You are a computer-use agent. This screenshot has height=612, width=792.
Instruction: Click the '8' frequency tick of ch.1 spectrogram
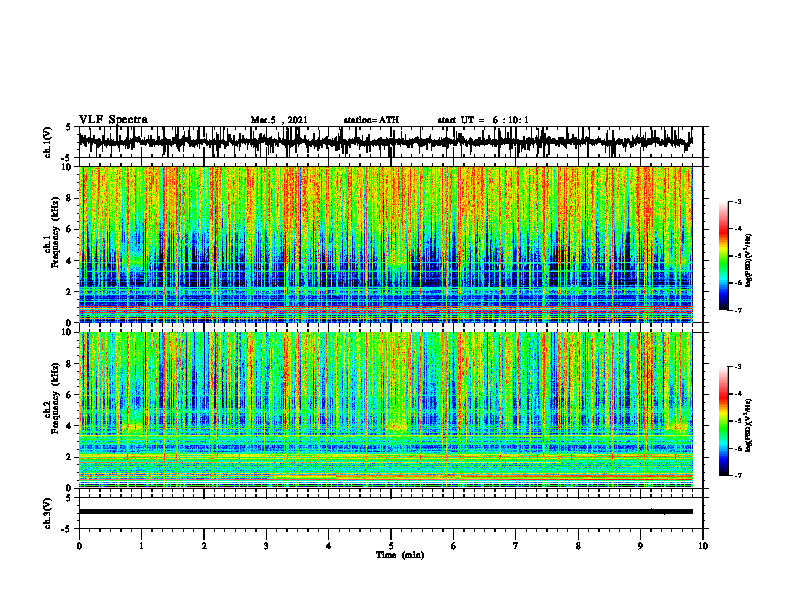point(69,198)
